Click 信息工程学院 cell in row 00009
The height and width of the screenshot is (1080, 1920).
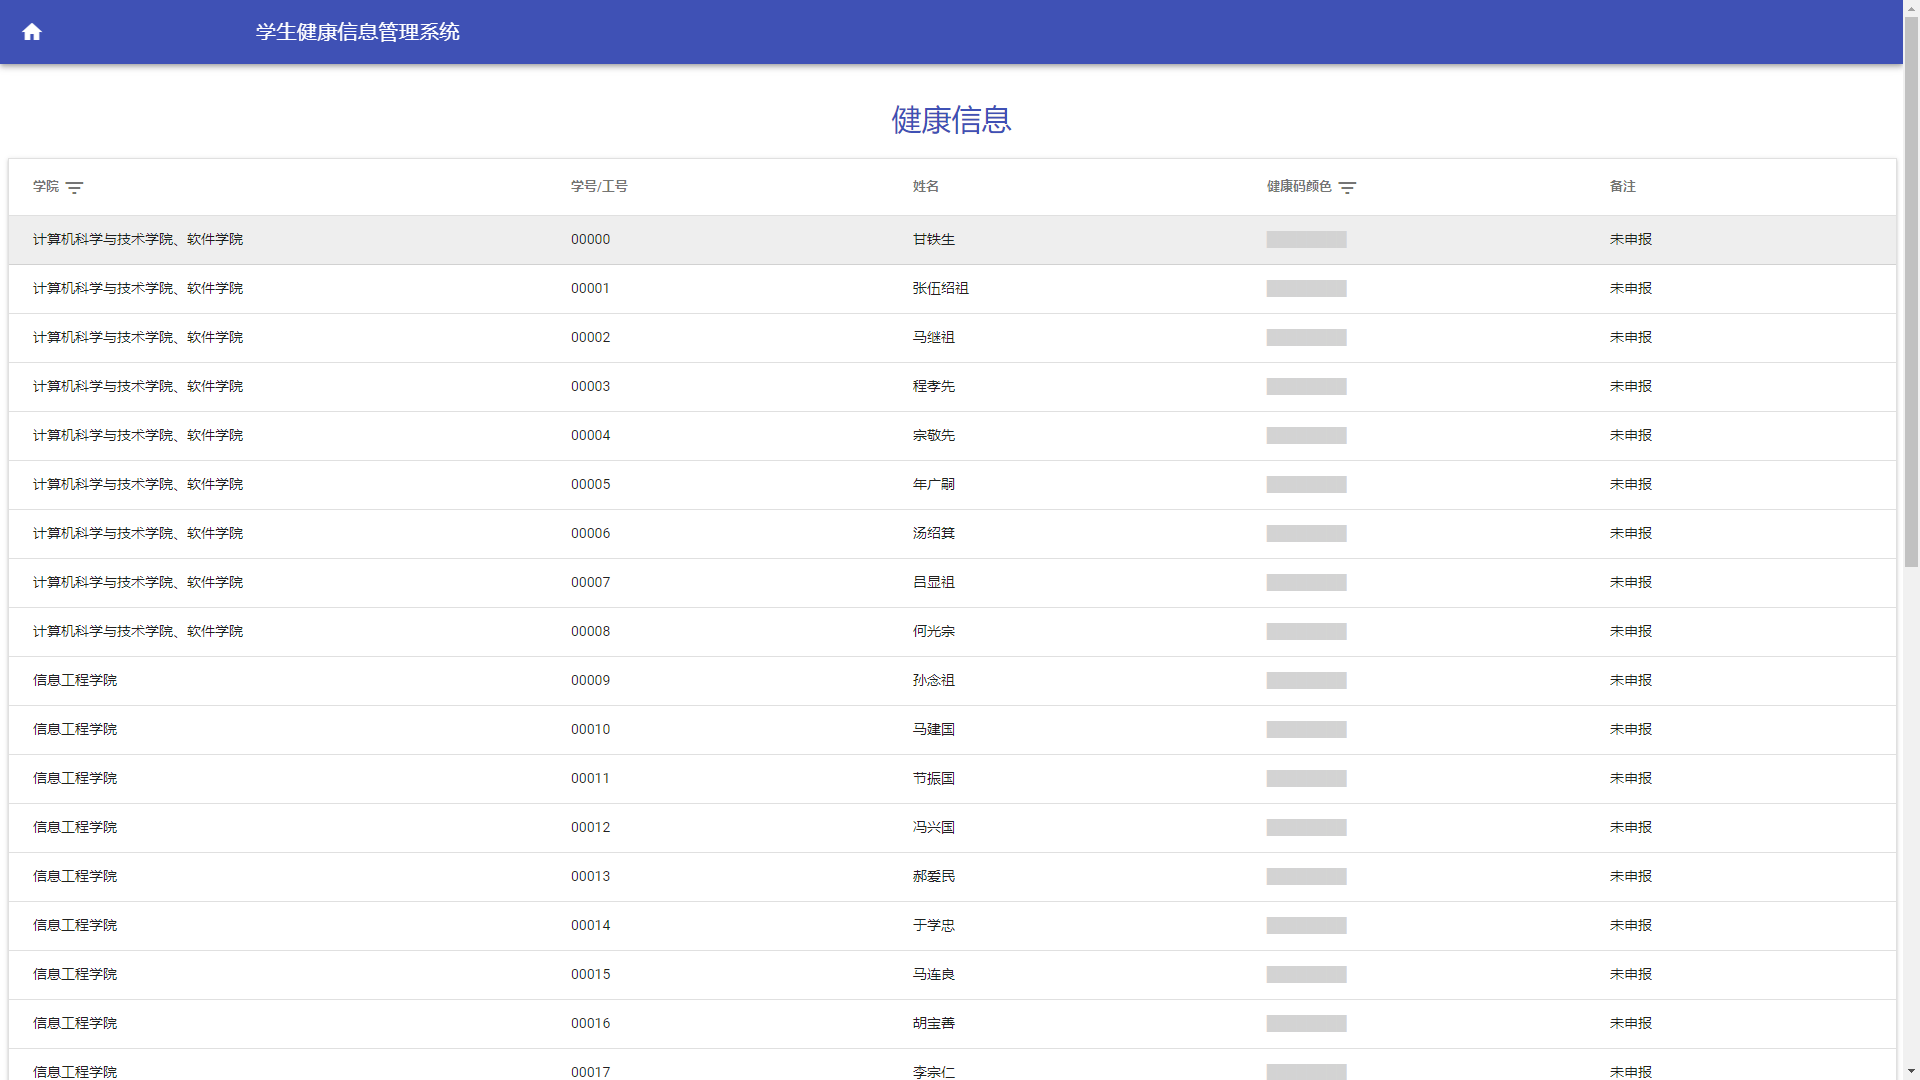pyautogui.click(x=75, y=681)
